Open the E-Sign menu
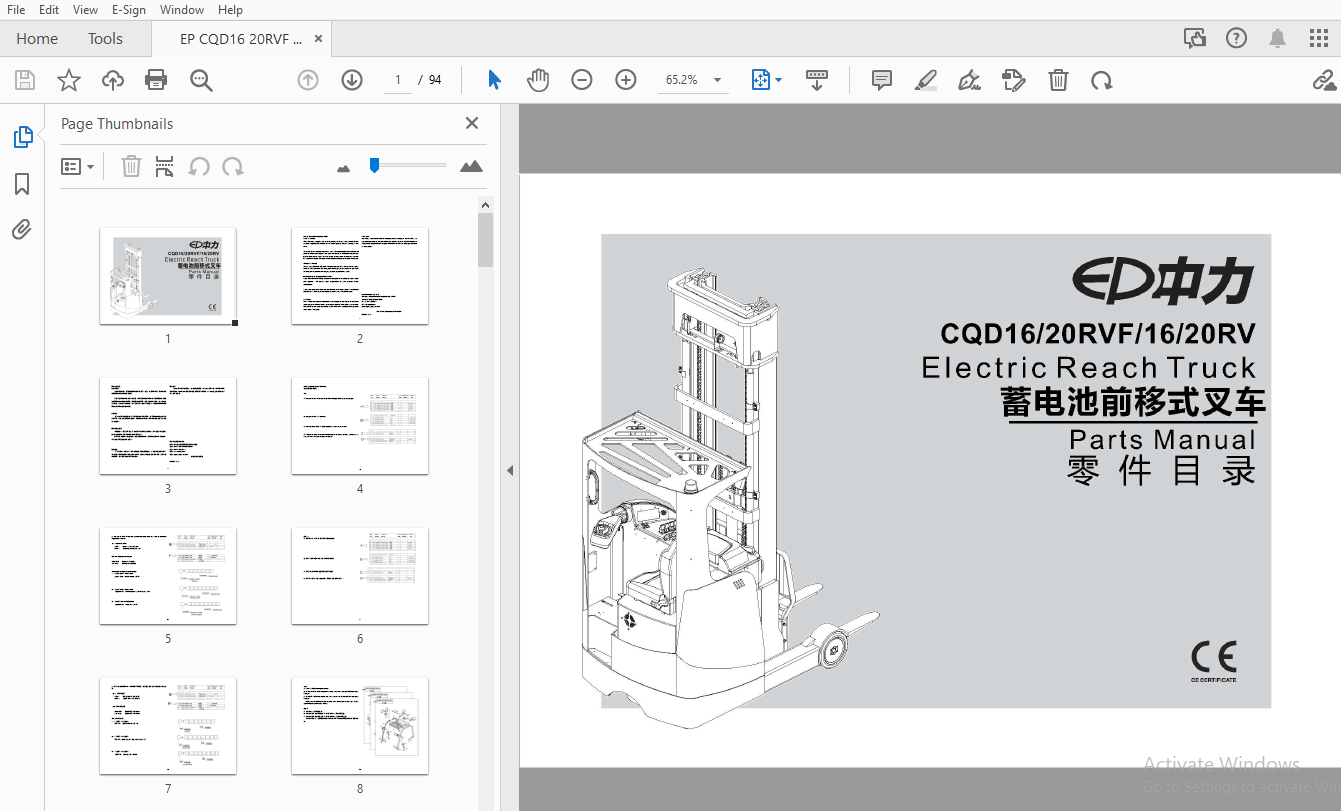Viewport: 1341px width, 811px height. tap(128, 10)
